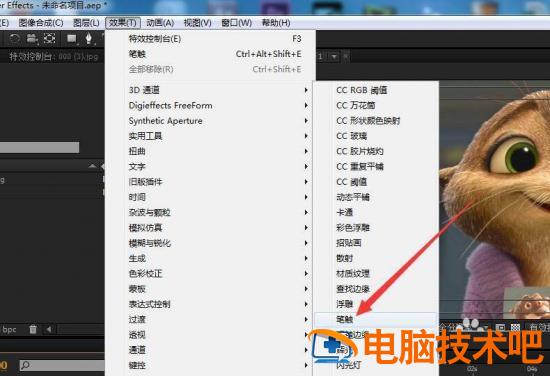Apply the 卡通 effect

click(x=376, y=213)
